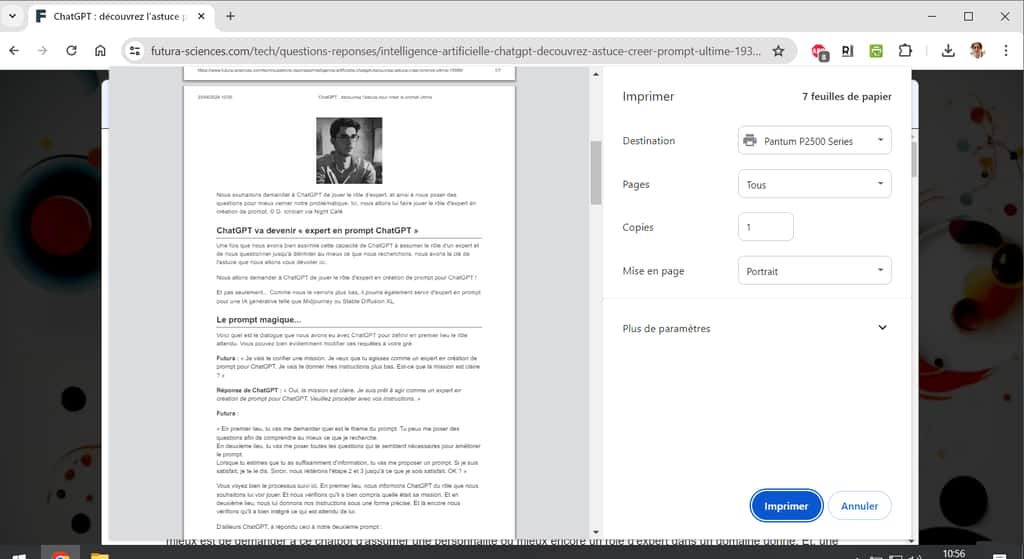Click the taskbar clock showing 10:56
This screenshot has width=1024, height=559.
point(954,553)
